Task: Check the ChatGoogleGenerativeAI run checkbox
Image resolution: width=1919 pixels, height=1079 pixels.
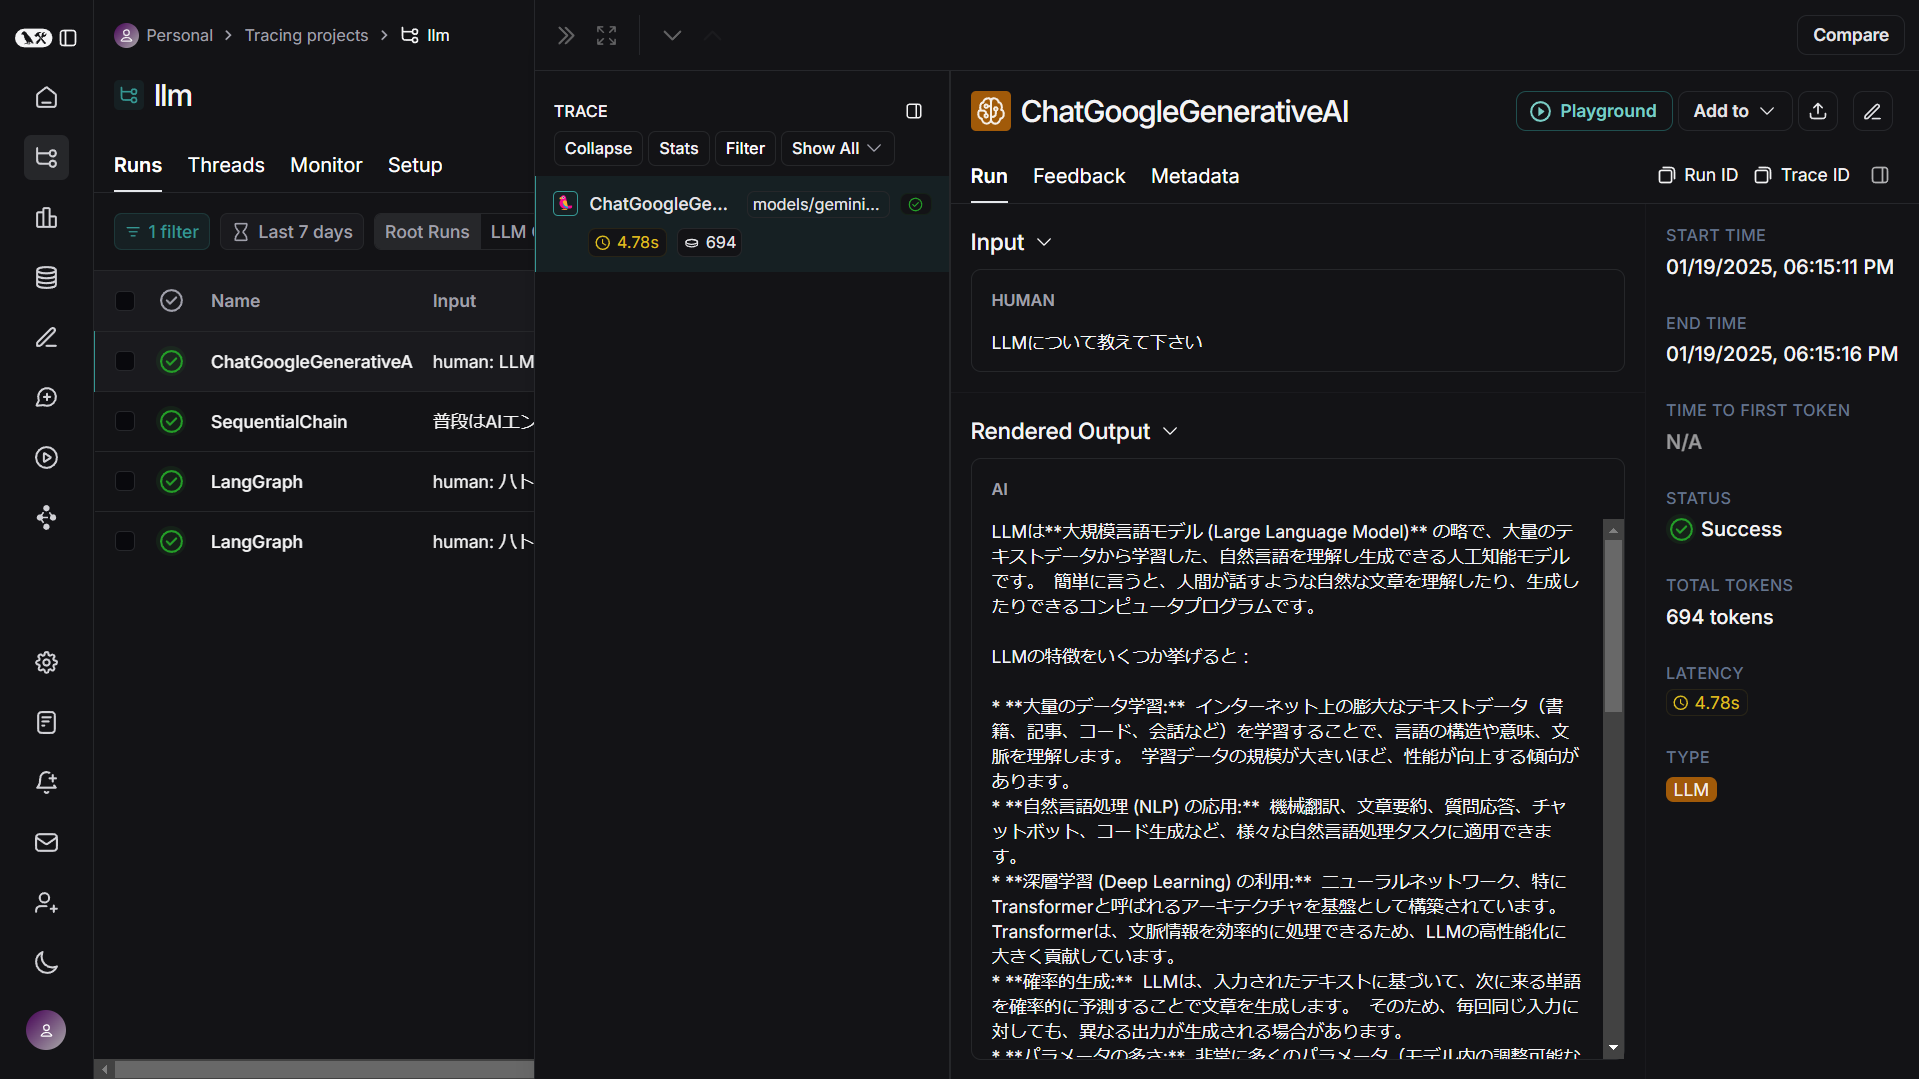Action: coord(125,361)
